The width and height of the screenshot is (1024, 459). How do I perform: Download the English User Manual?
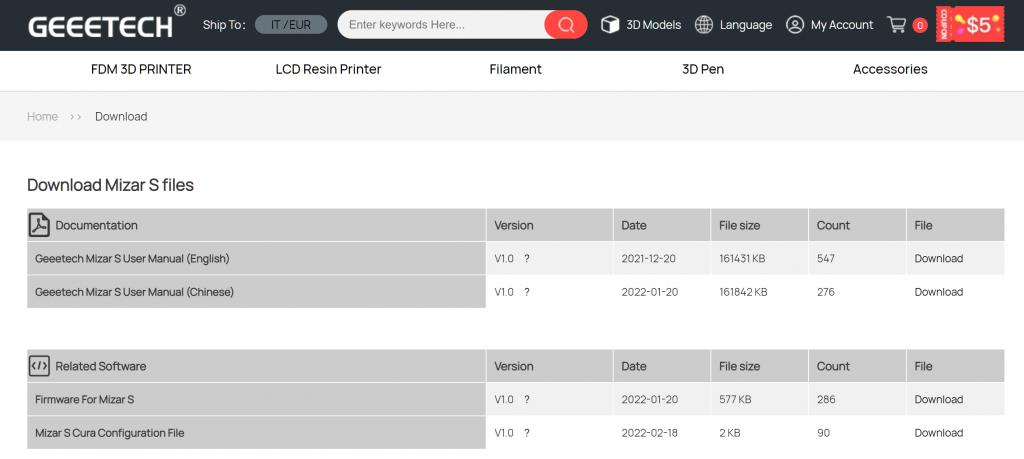click(938, 259)
